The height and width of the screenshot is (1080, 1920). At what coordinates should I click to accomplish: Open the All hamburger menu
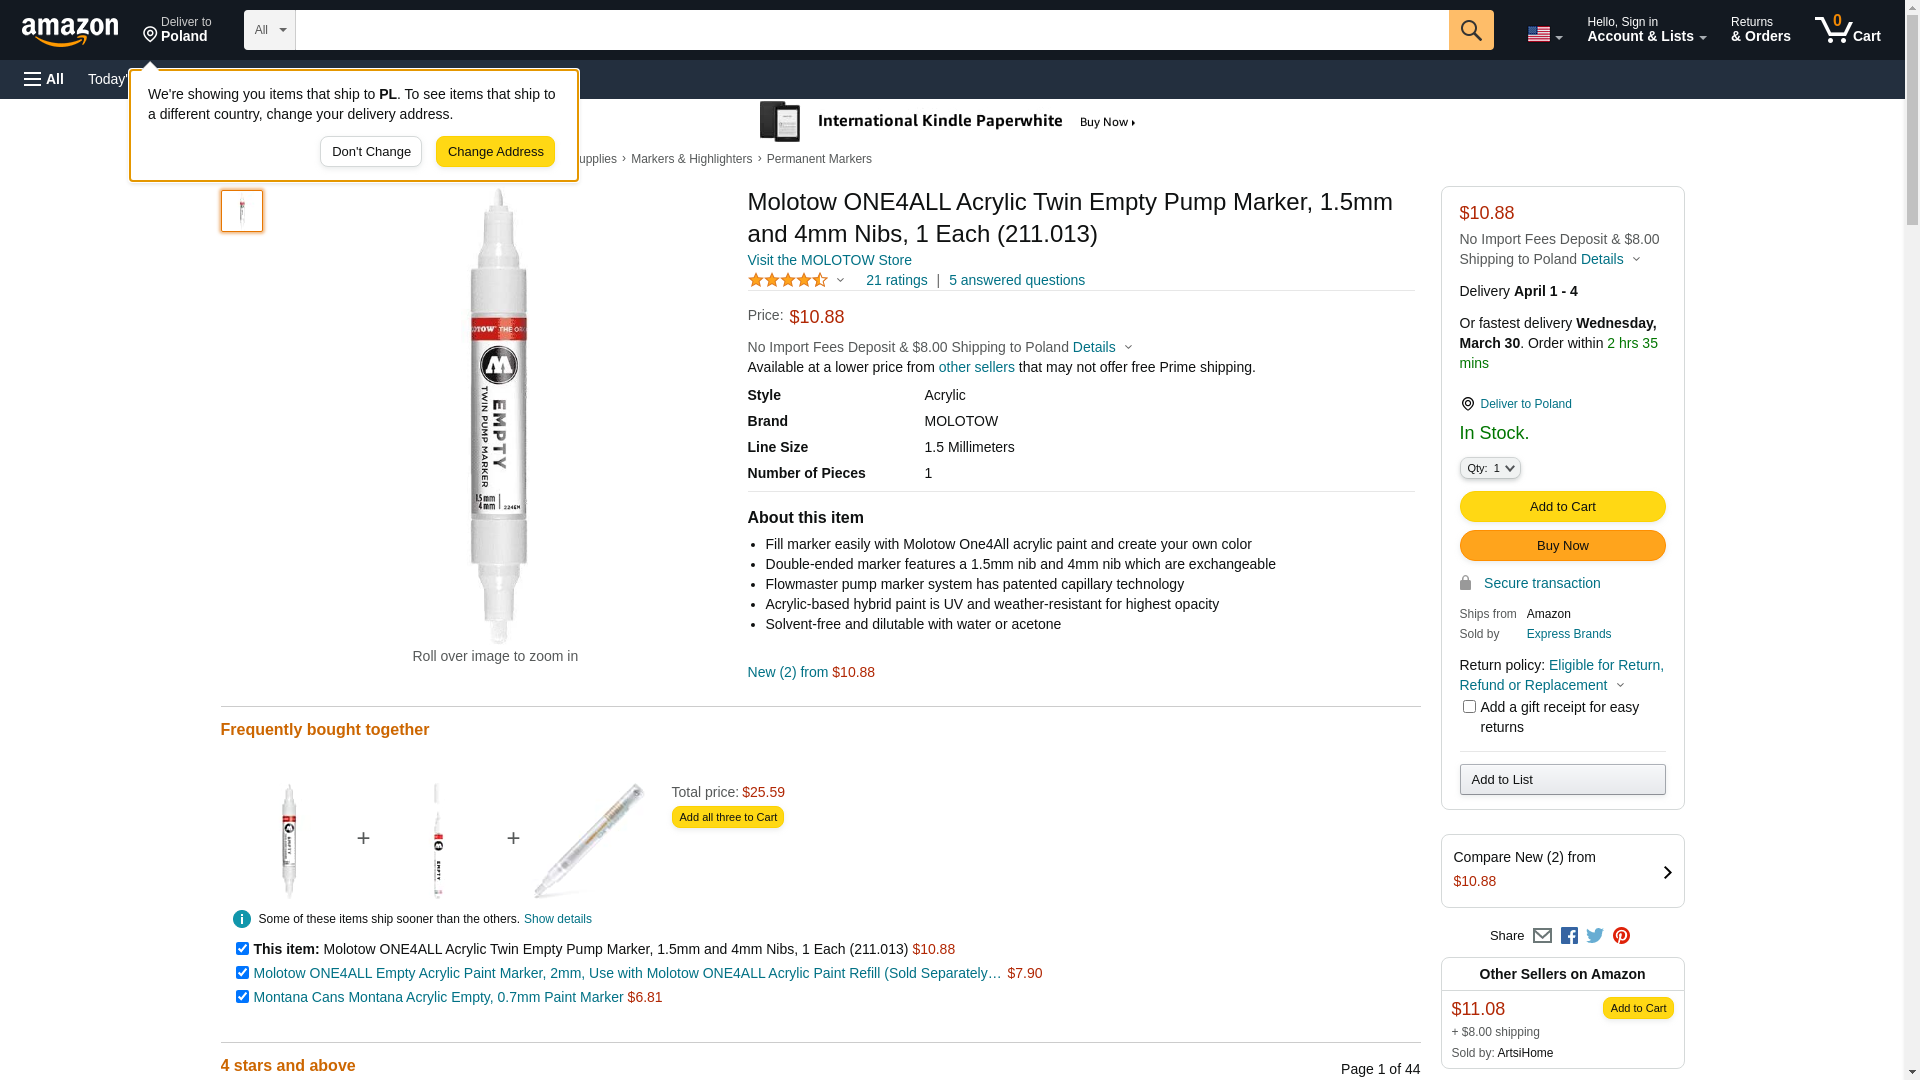pyautogui.click(x=44, y=79)
